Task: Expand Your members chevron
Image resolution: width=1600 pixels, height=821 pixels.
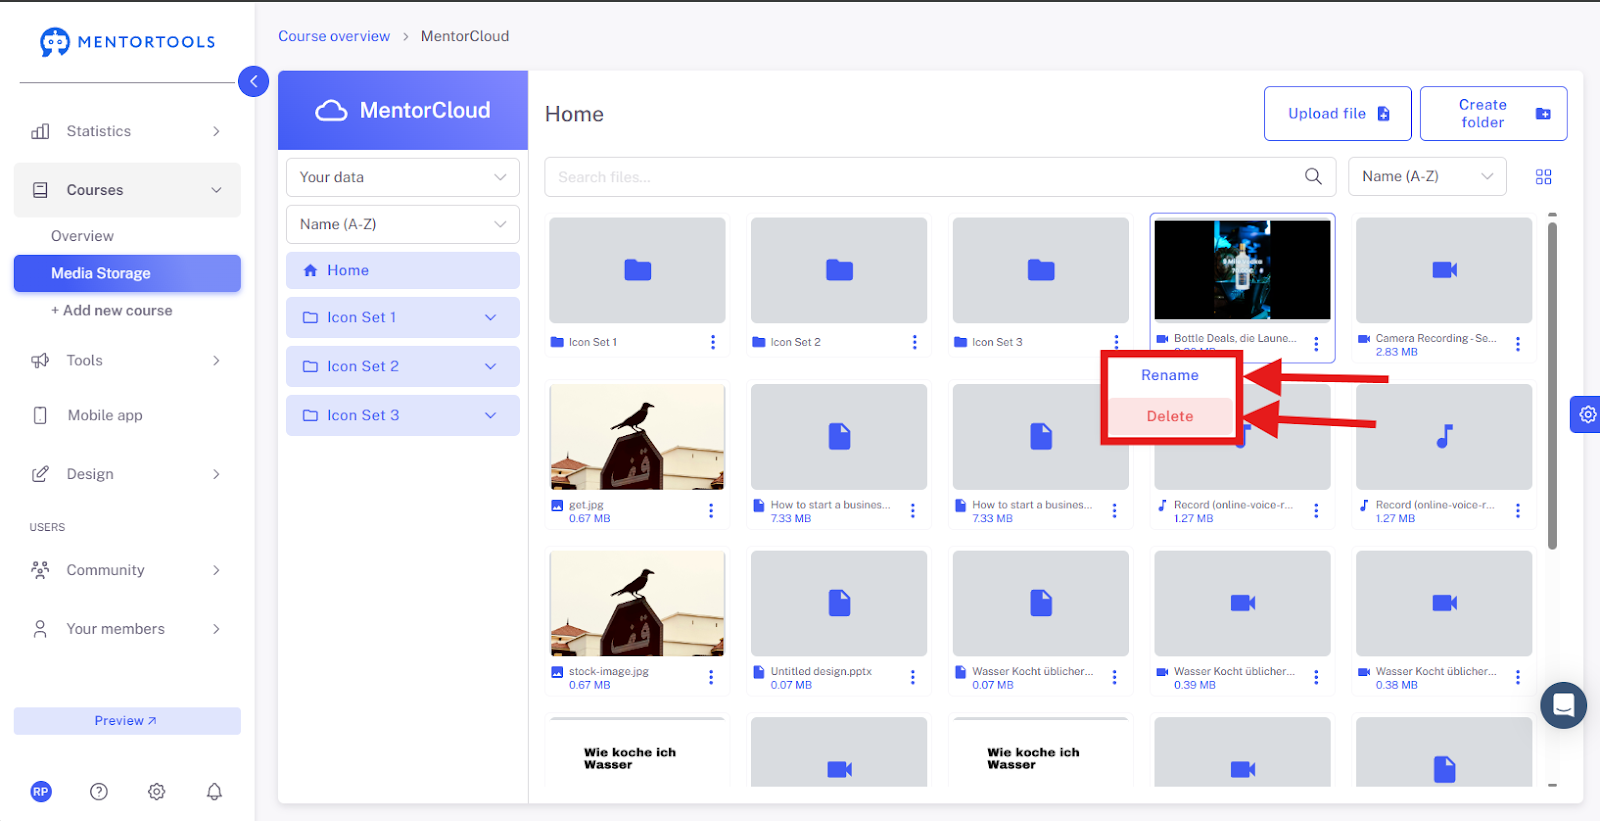Action: (x=216, y=629)
